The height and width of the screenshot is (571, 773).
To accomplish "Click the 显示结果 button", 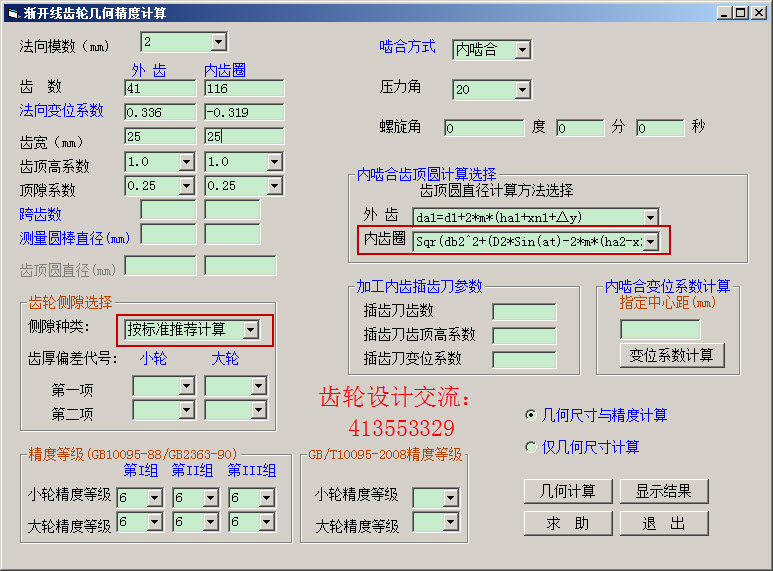I will tap(664, 491).
